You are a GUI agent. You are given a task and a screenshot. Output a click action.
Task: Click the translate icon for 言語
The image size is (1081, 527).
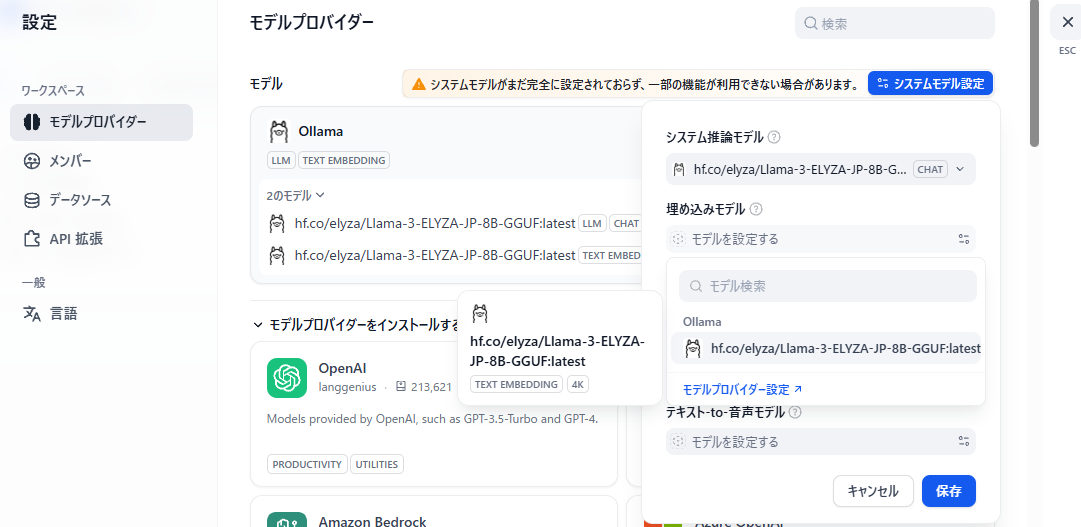[x=32, y=314]
